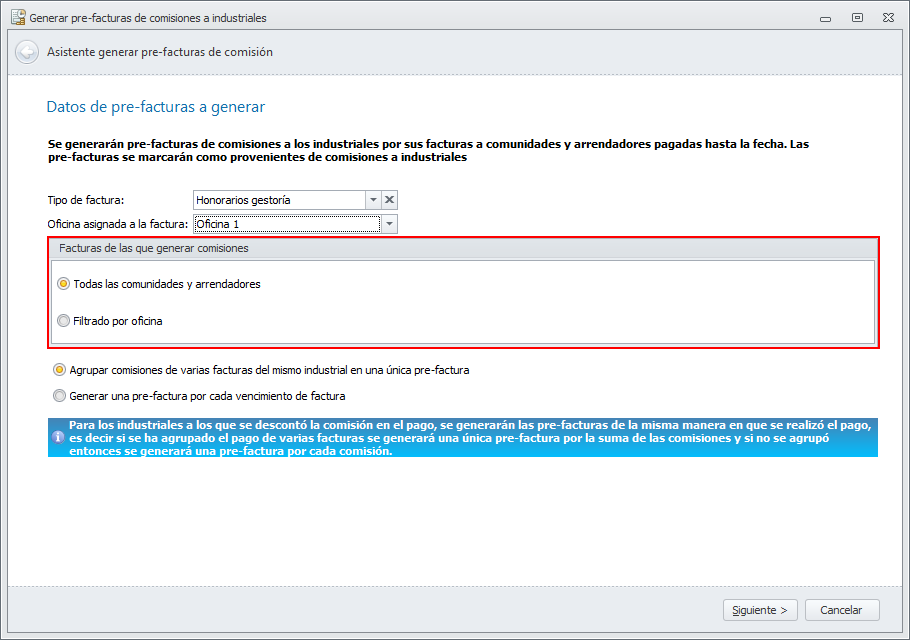Click the blue info icon in the banner

pos(58,437)
